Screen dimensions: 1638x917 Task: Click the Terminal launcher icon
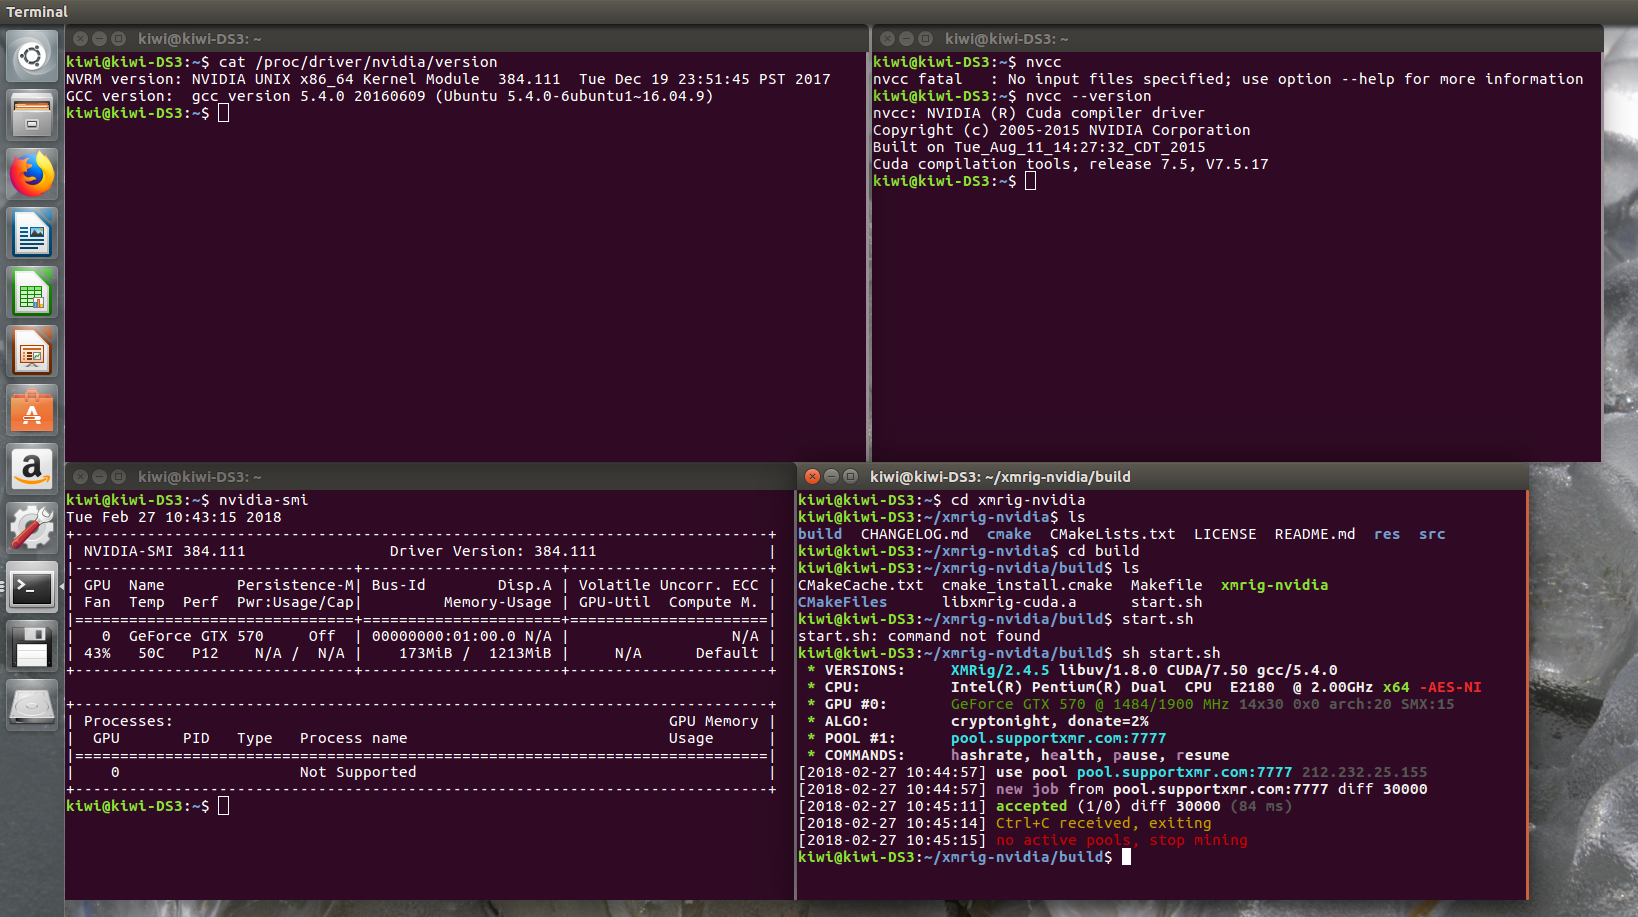32,587
